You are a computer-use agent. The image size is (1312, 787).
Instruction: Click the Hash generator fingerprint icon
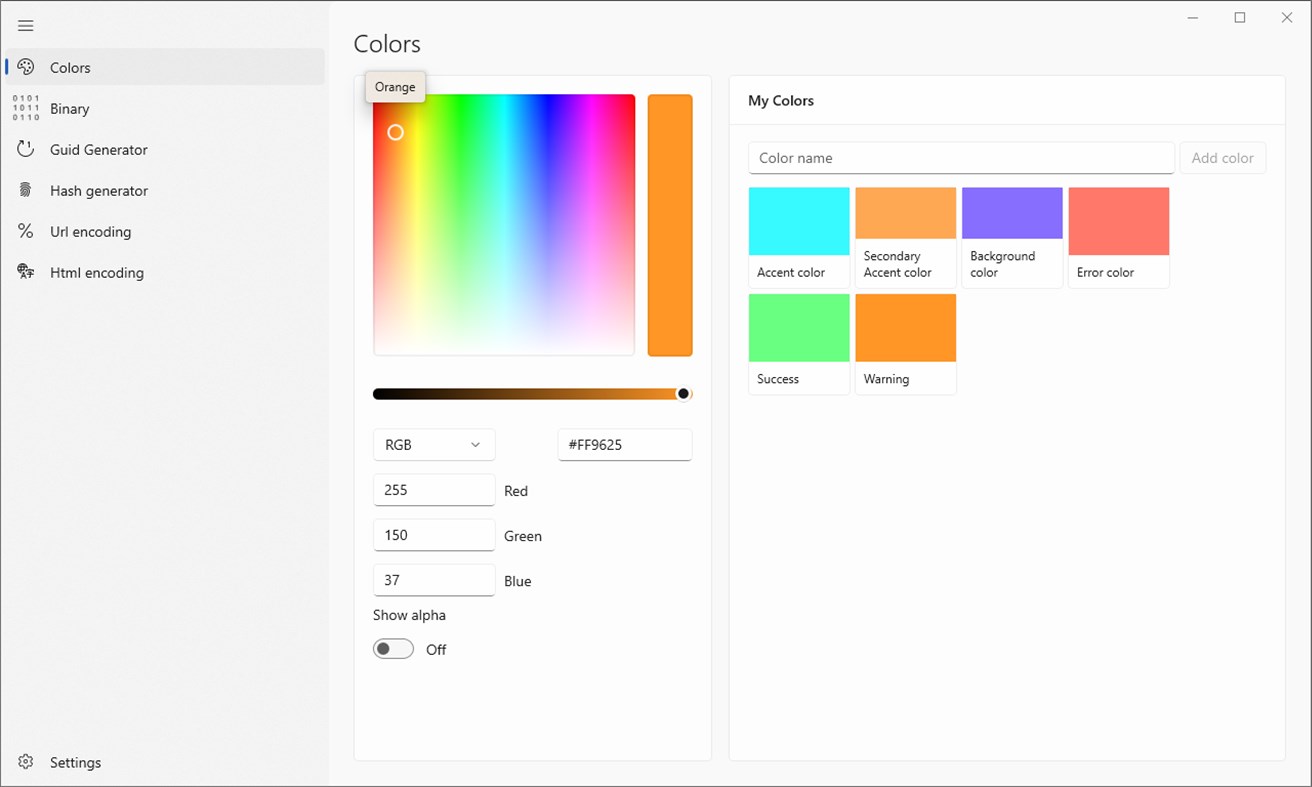pos(26,190)
